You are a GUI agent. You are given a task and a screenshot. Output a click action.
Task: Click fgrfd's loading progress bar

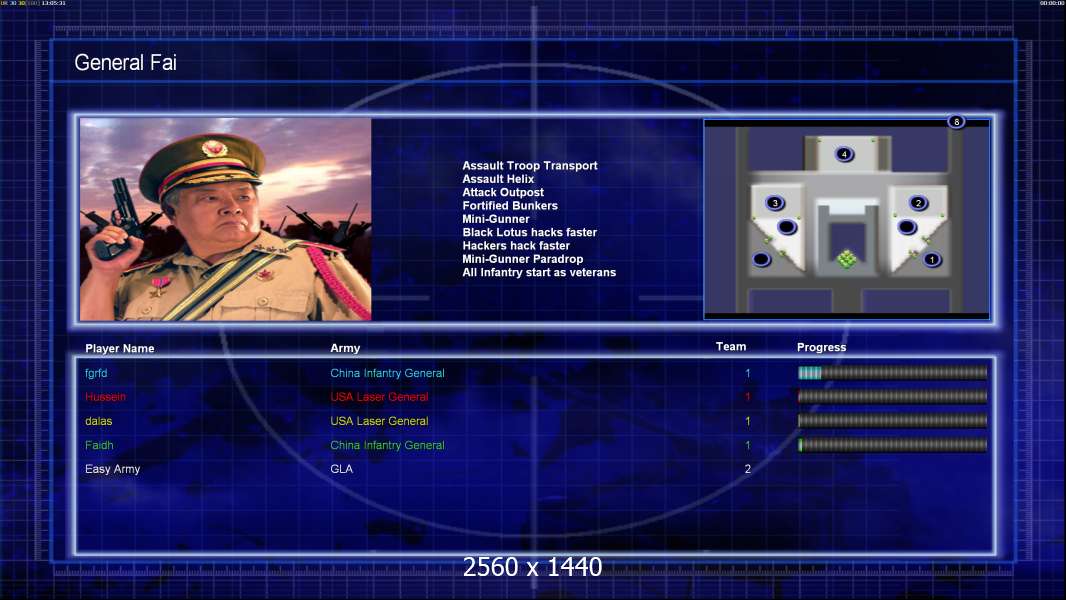click(x=892, y=372)
